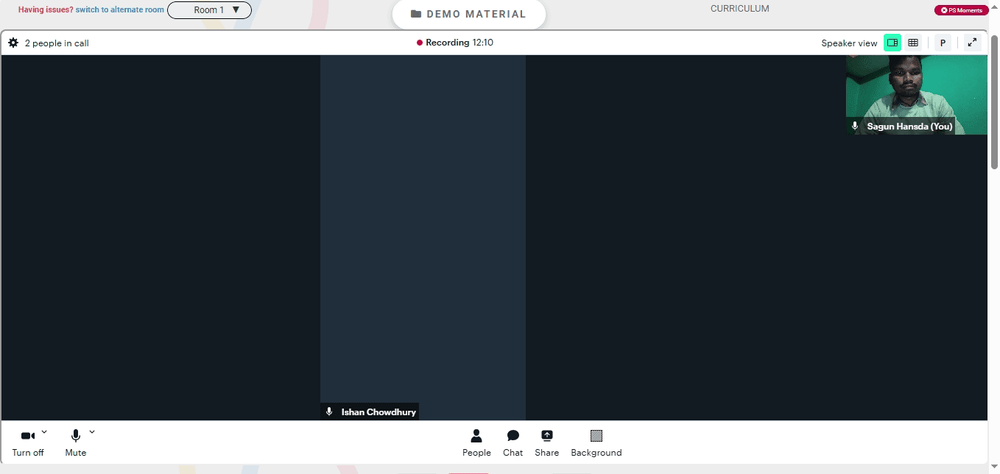This screenshot has height=474, width=1000.
Task: Click the Speaker view label
Action: pyautogui.click(x=849, y=43)
